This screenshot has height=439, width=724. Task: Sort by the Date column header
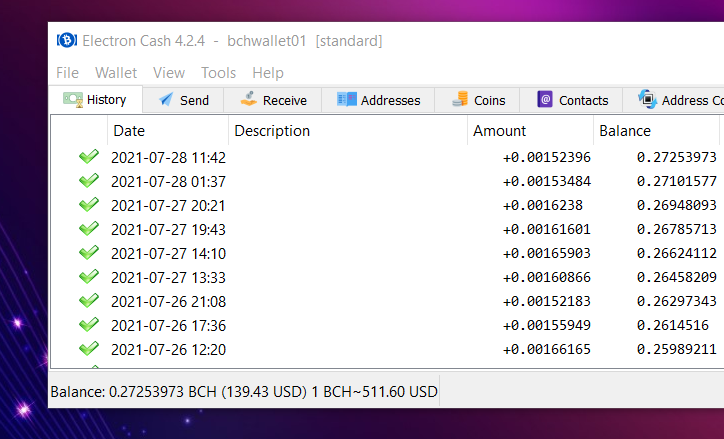(168, 131)
